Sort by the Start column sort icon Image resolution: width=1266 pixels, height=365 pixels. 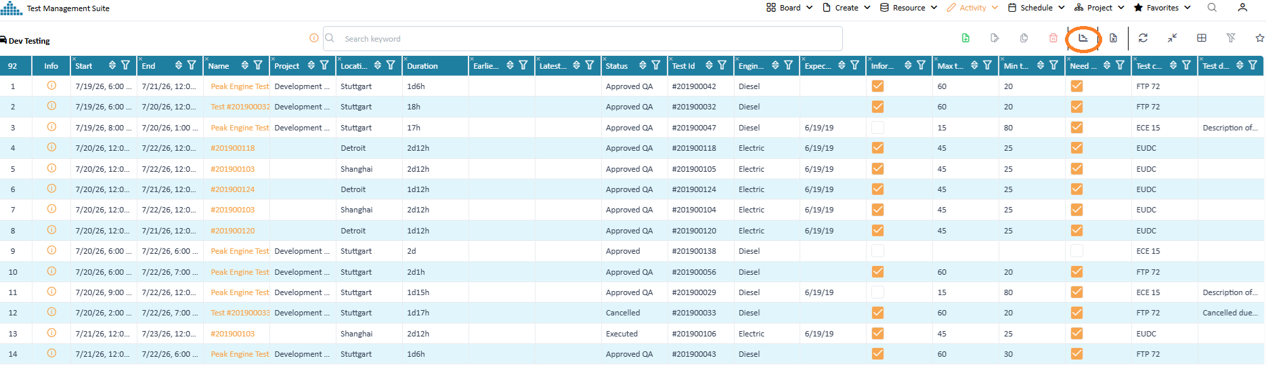click(x=112, y=65)
